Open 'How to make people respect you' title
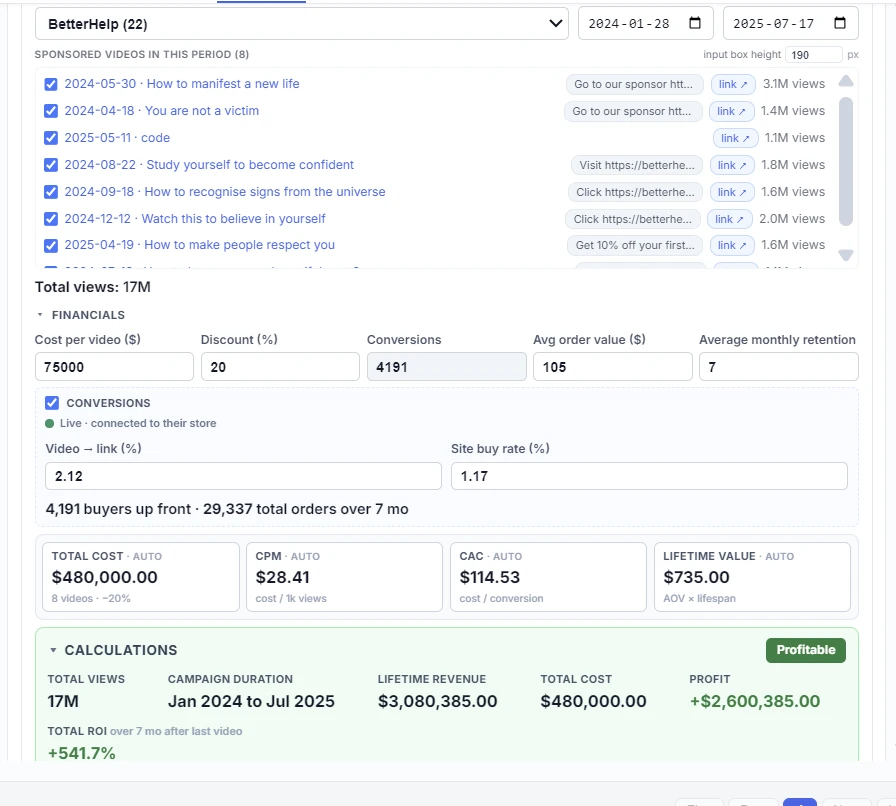This screenshot has height=806, width=896. point(199,245)
